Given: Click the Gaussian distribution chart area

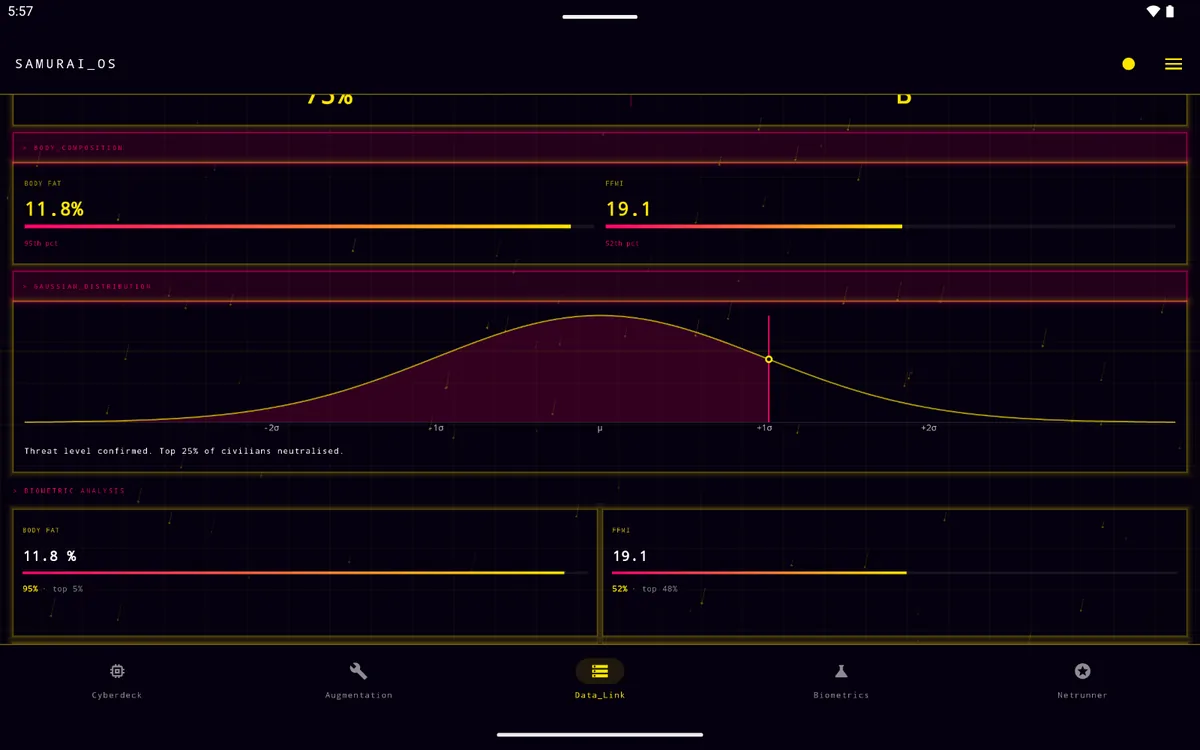Looking at the screenshot, I should (x=600, y=368).
